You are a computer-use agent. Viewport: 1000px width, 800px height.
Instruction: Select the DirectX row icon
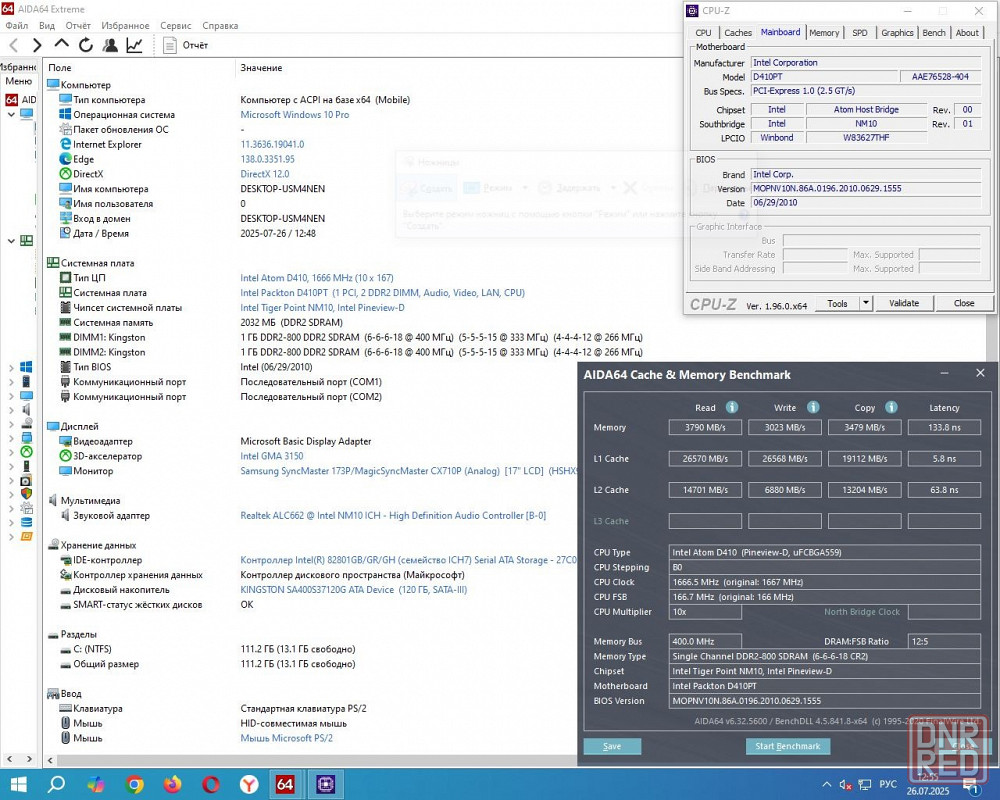click(x=65, y=174)
